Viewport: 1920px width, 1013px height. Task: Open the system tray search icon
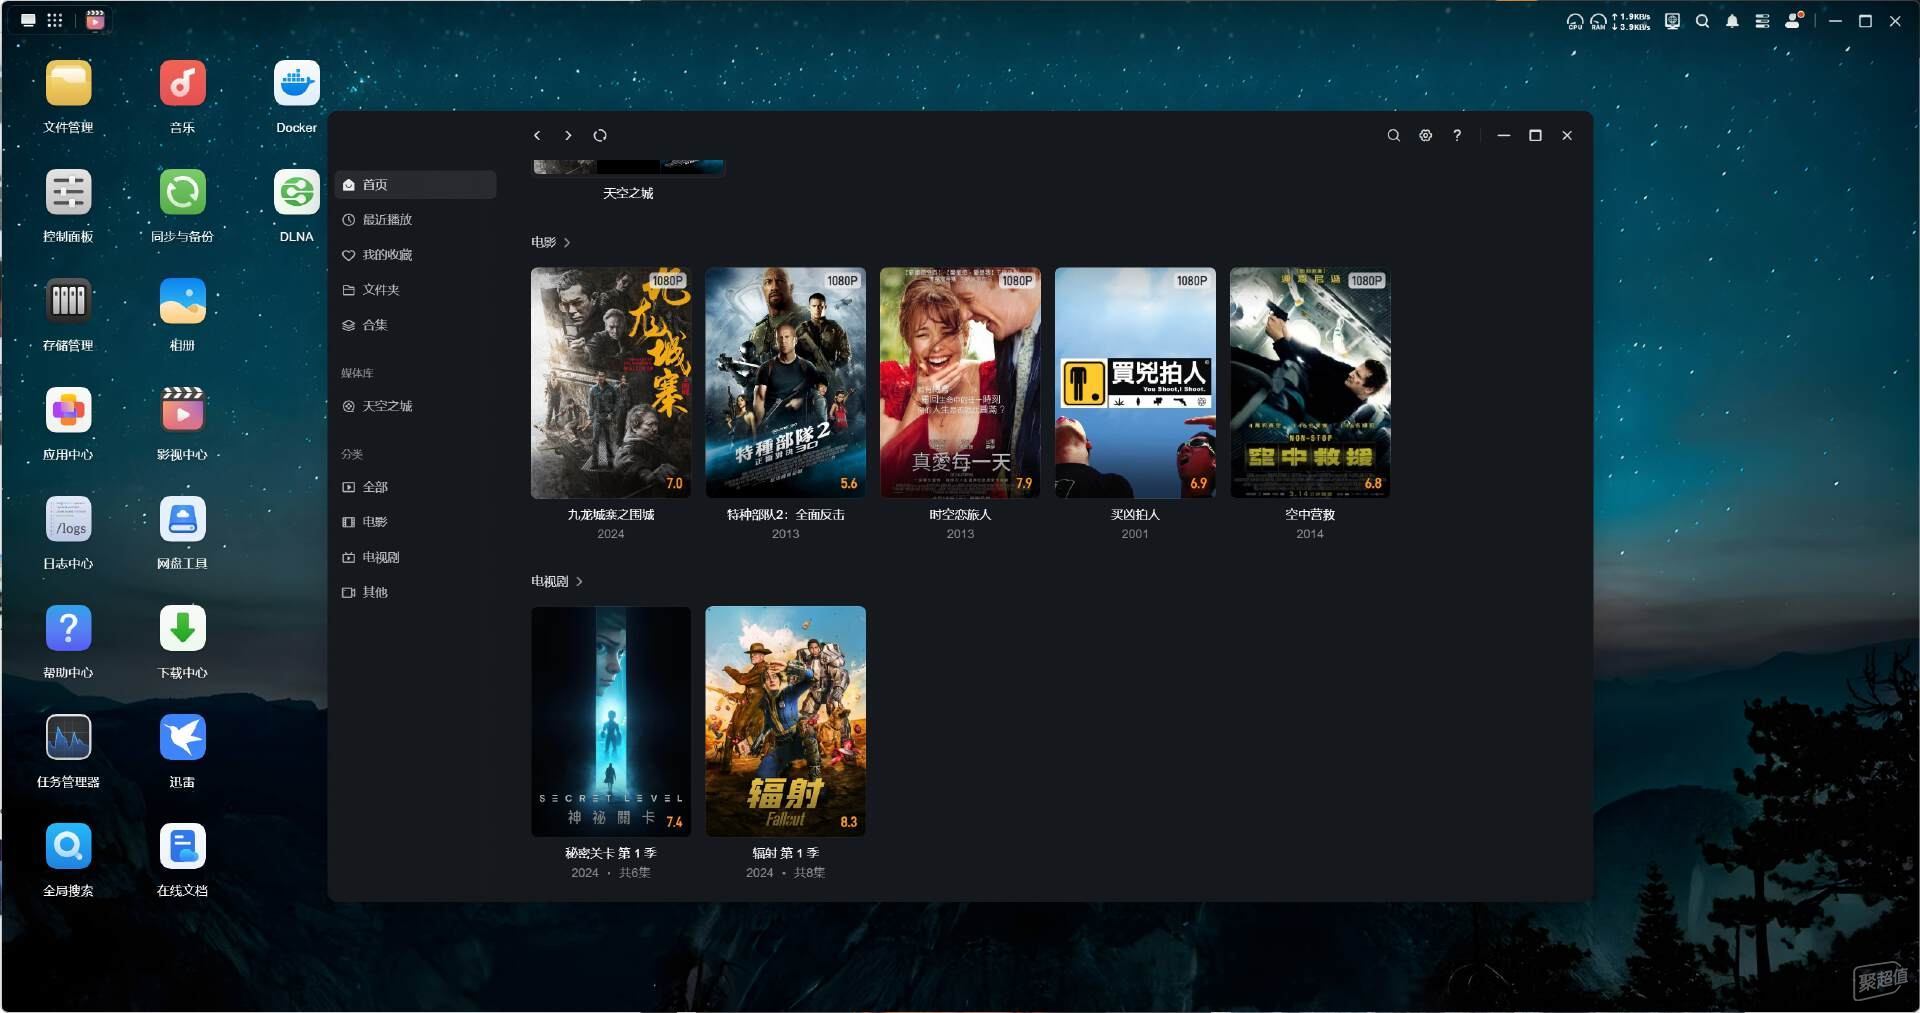click(1702, 21)
